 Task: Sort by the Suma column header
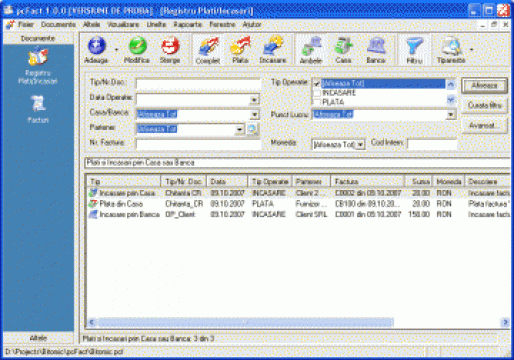[x=418, y=181]
